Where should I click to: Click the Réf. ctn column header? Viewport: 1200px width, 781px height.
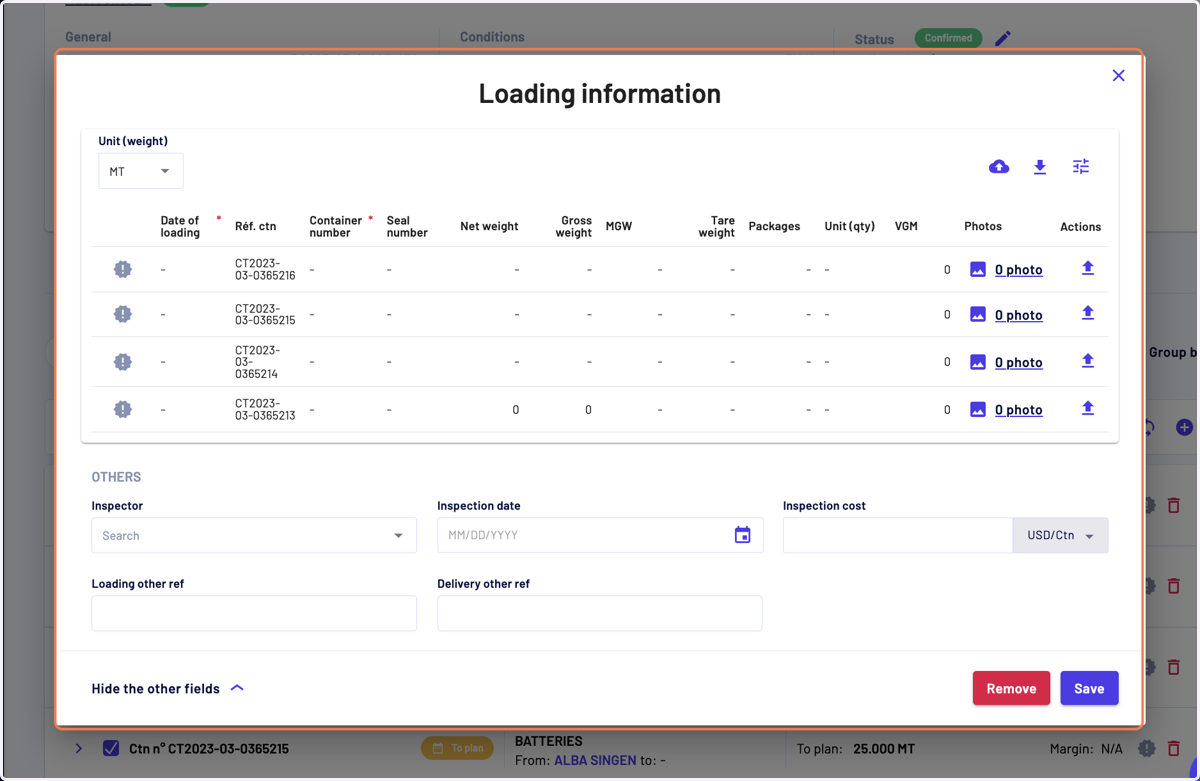(255, 226)
